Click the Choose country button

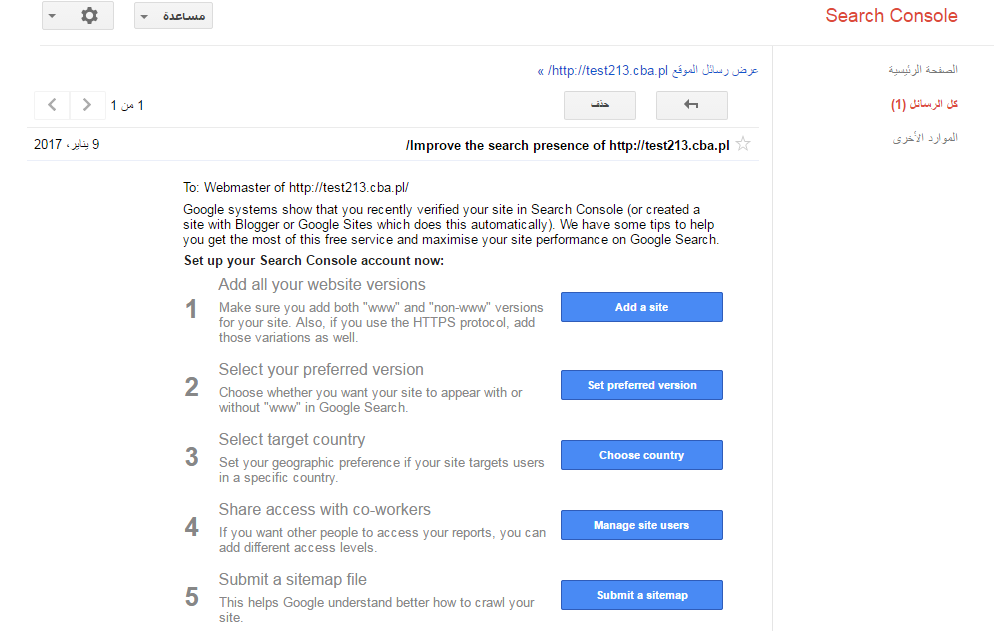coord(642,455)
